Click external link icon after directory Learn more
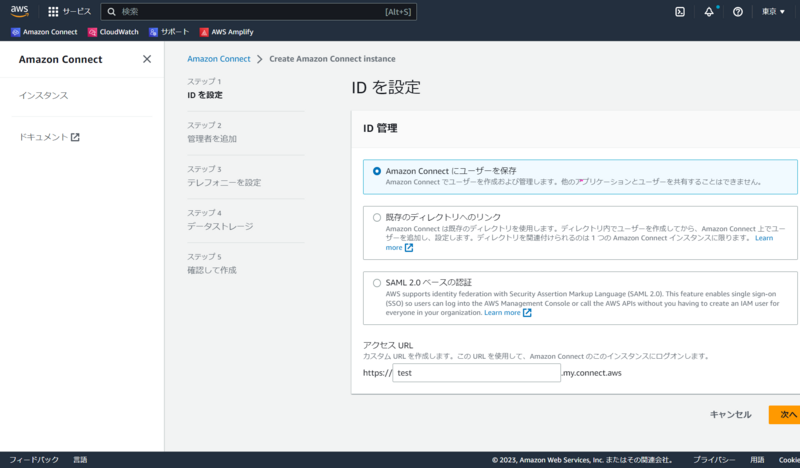Screen dimensions: 800x468 409,248
